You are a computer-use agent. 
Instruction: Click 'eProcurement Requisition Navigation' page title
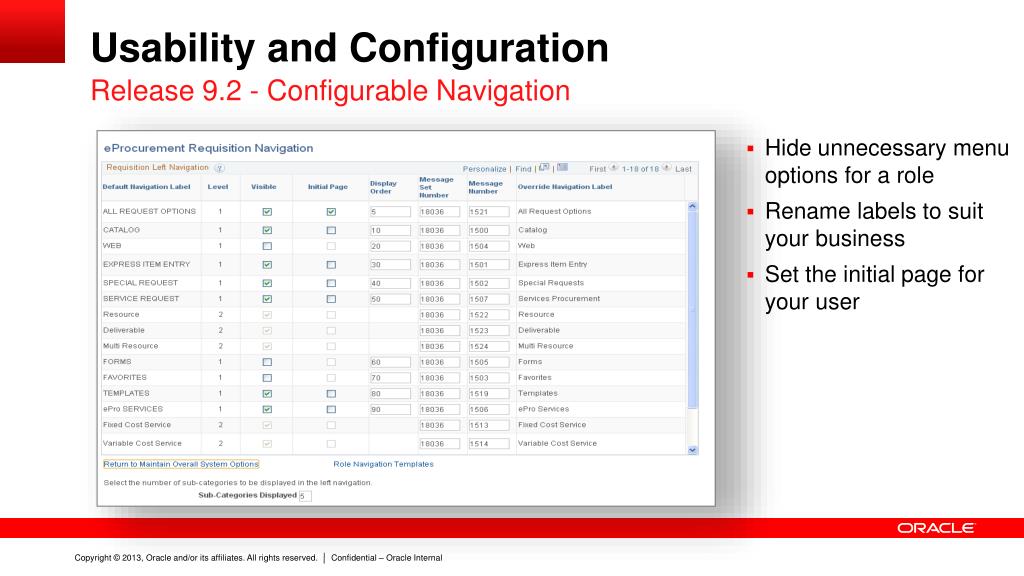tap(208, 148)
